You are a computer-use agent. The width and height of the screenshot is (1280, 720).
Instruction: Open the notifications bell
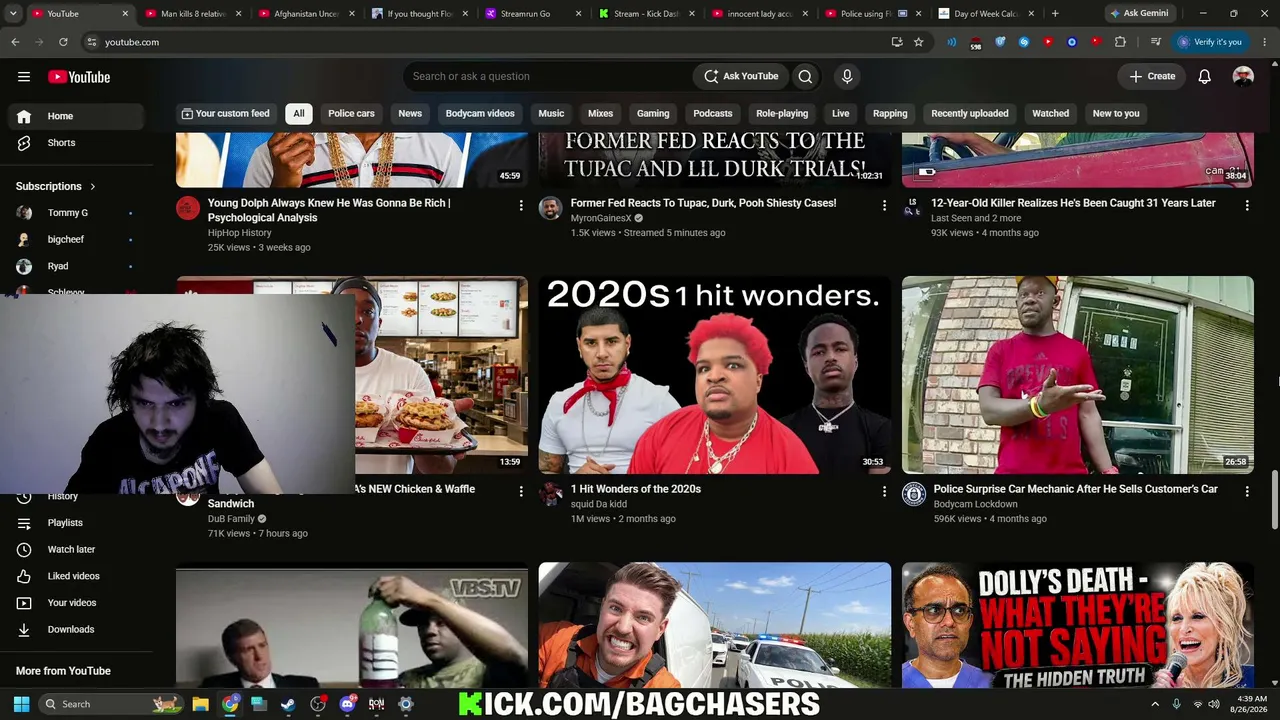pos(1205,76)
